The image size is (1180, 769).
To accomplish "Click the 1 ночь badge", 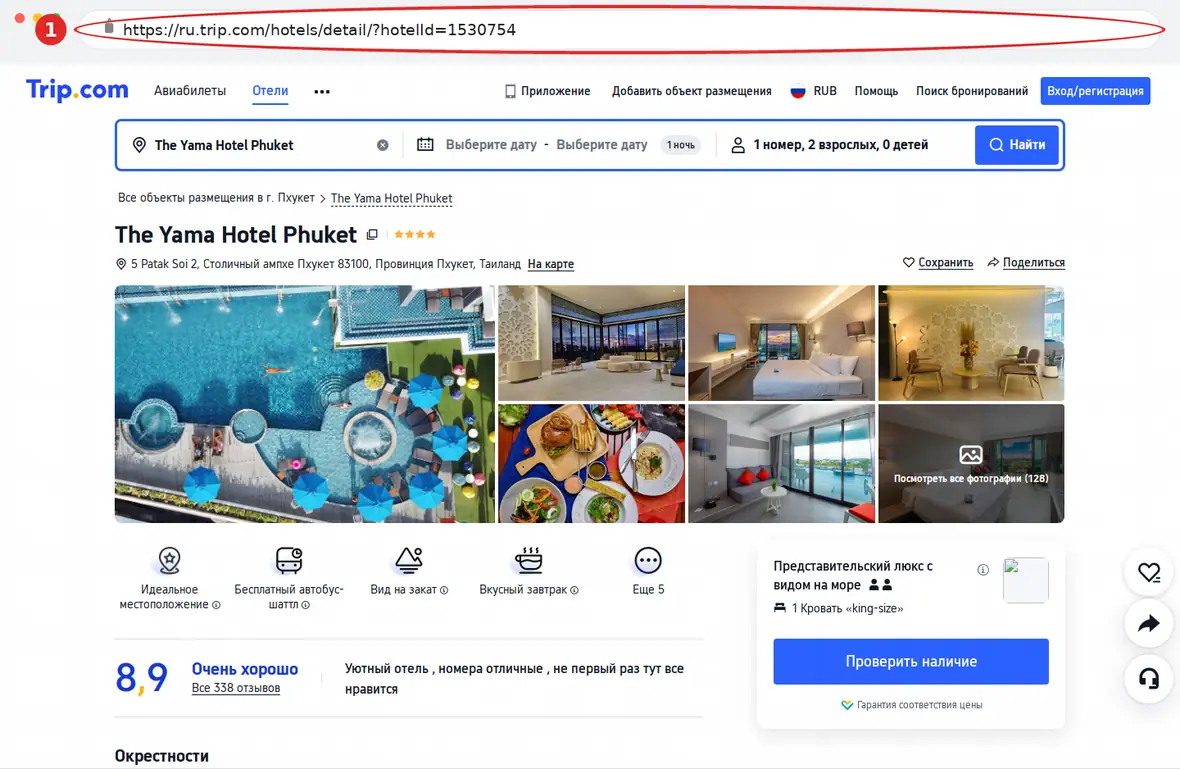I will tap(680, 145).
